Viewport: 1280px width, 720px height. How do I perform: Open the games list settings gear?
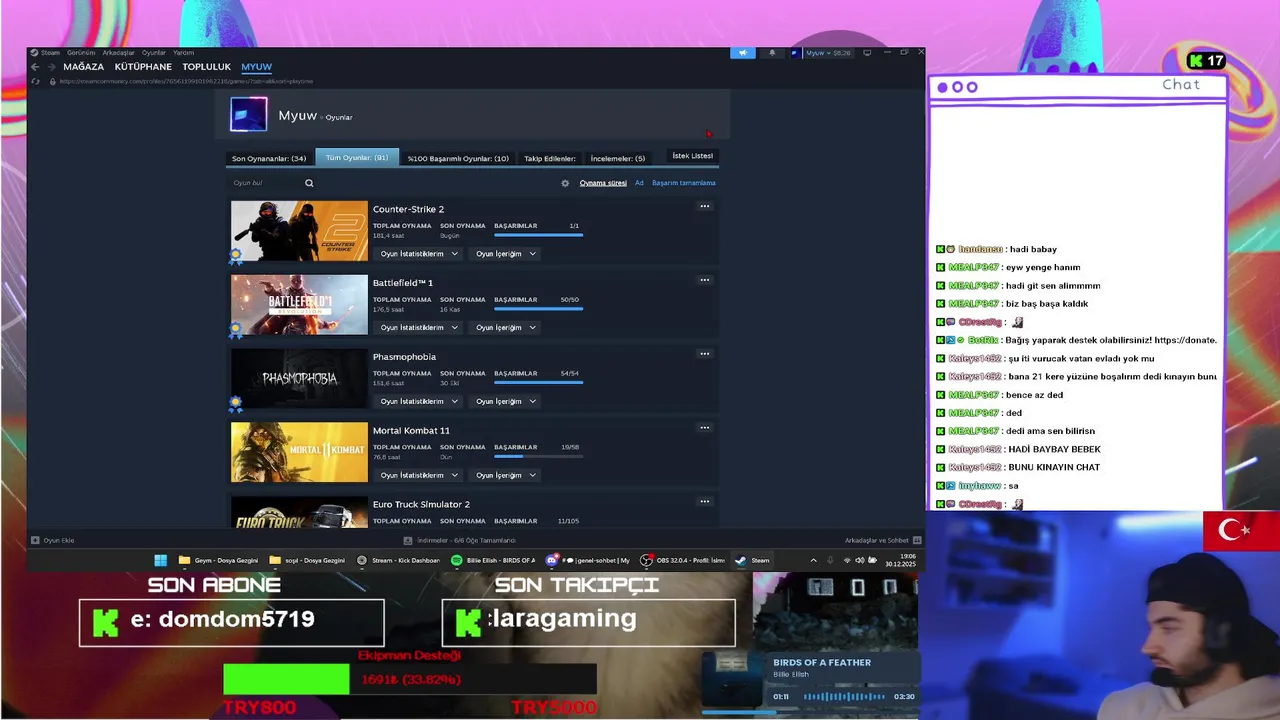(x=565, y=183)
